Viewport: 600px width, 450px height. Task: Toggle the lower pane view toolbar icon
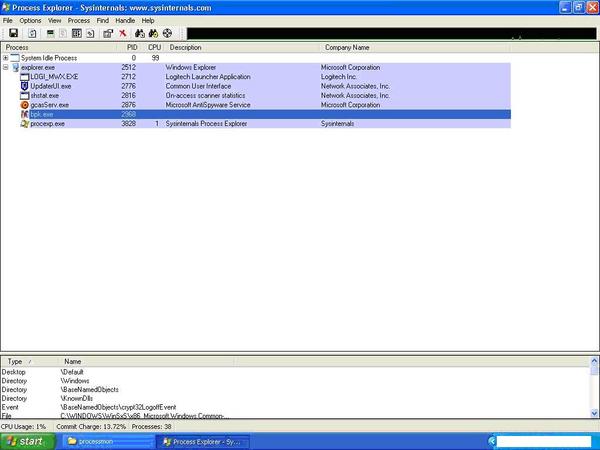[76, 33]
